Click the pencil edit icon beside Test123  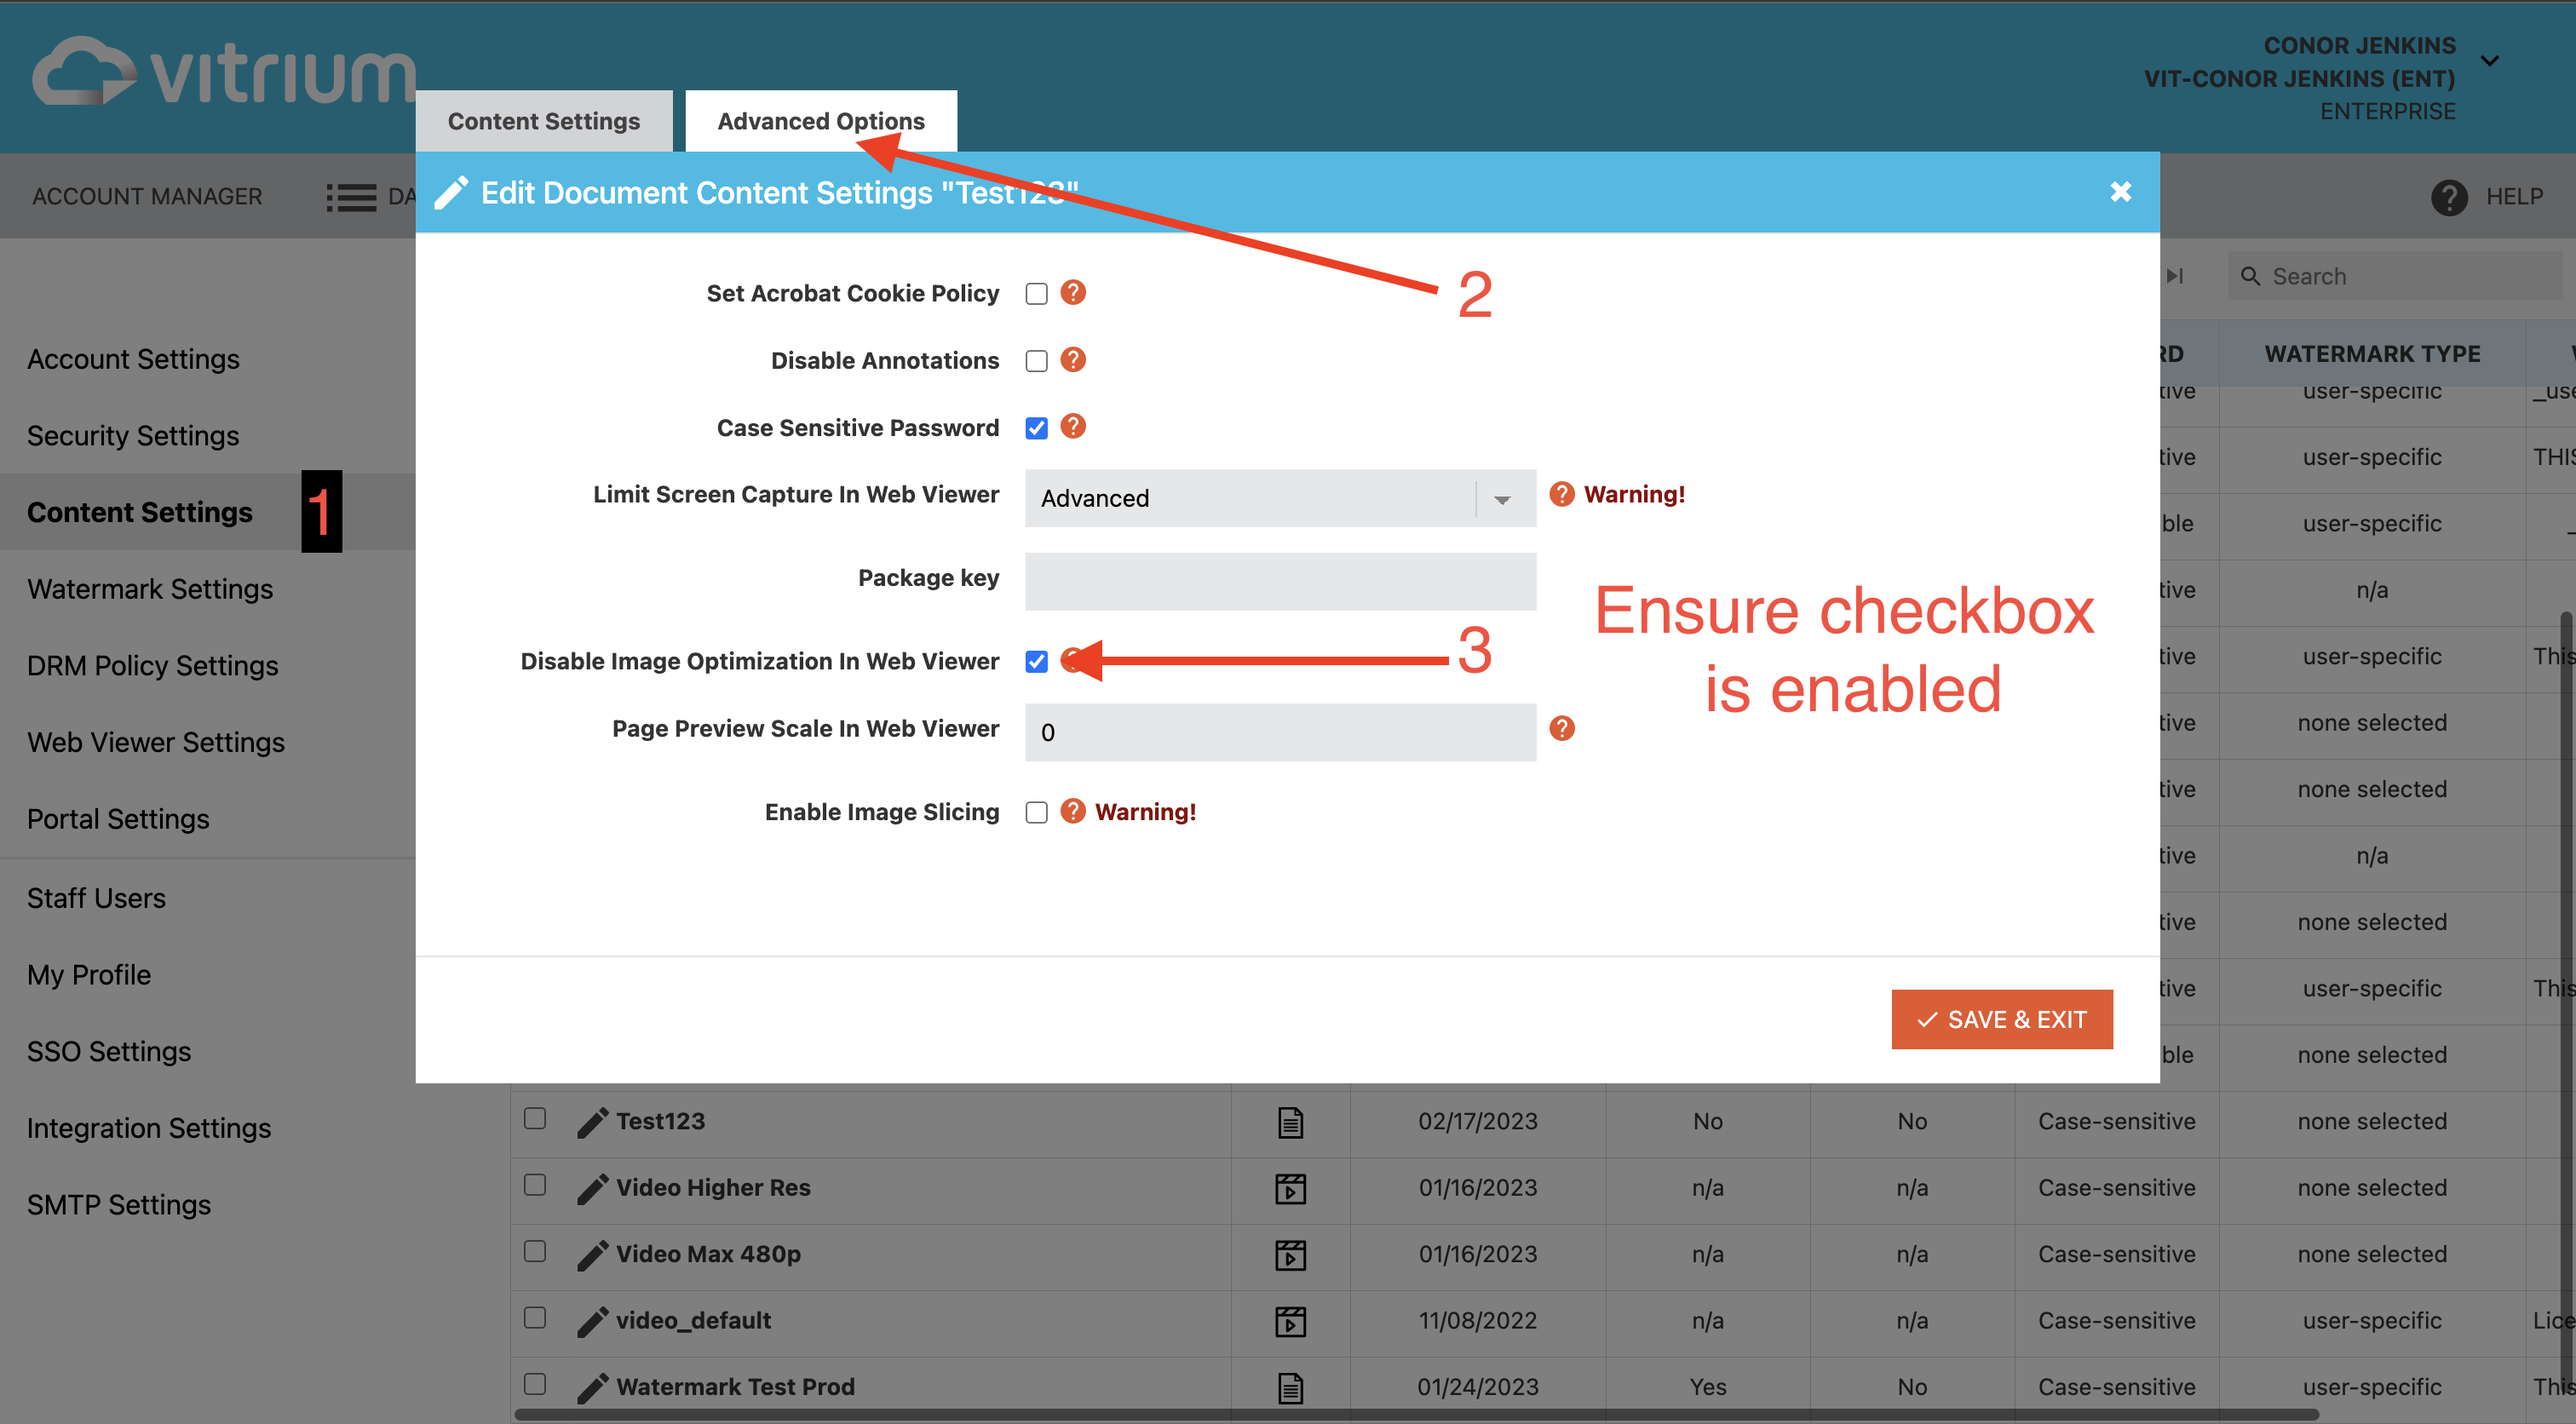point(594,1121)
